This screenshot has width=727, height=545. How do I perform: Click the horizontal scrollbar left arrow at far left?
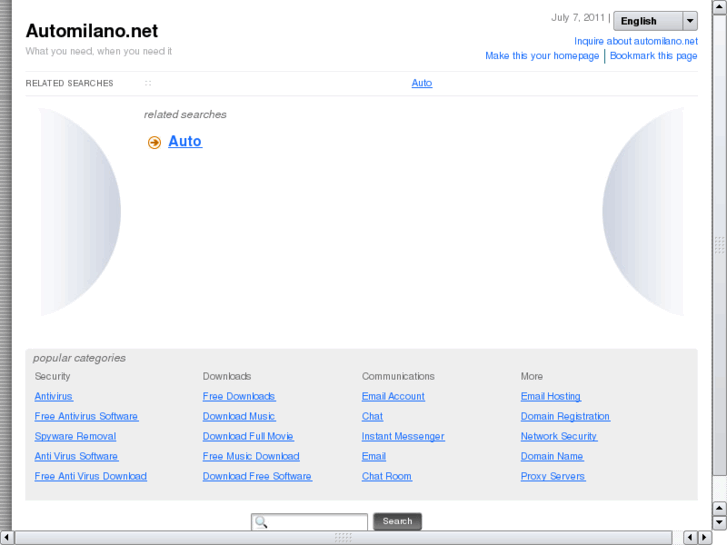[6, 537]
